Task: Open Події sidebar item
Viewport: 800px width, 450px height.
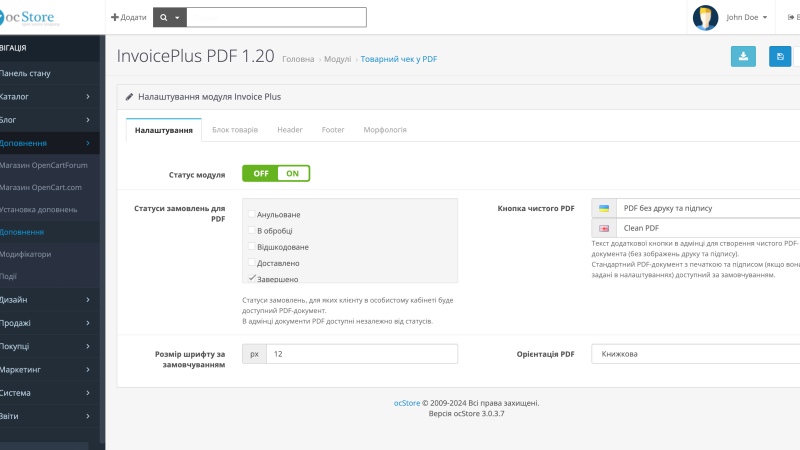Action: click(x=49, y=277)
